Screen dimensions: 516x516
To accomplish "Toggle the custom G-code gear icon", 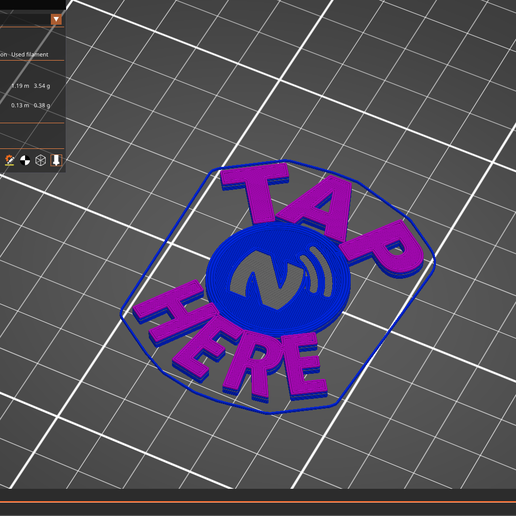I will [9, 160].
